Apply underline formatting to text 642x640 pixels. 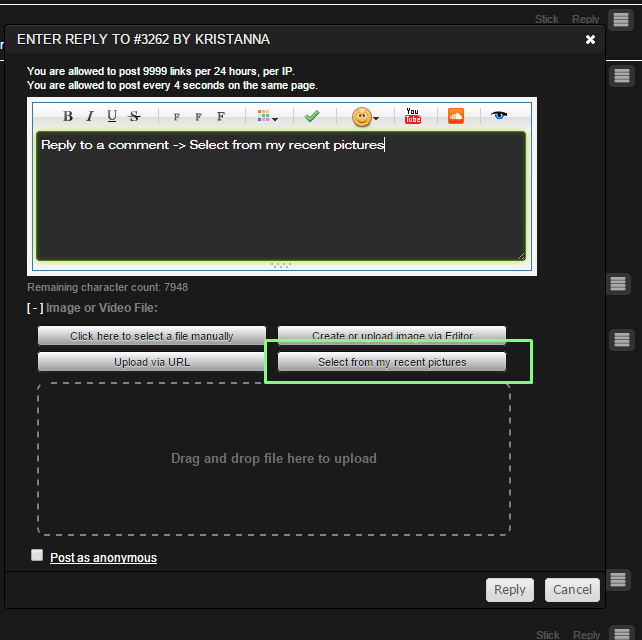tap(111, 116)
